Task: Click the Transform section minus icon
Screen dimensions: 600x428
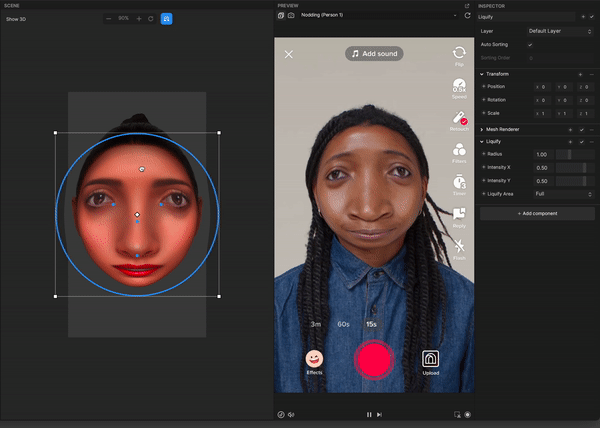Action: [x=592, y=75]
